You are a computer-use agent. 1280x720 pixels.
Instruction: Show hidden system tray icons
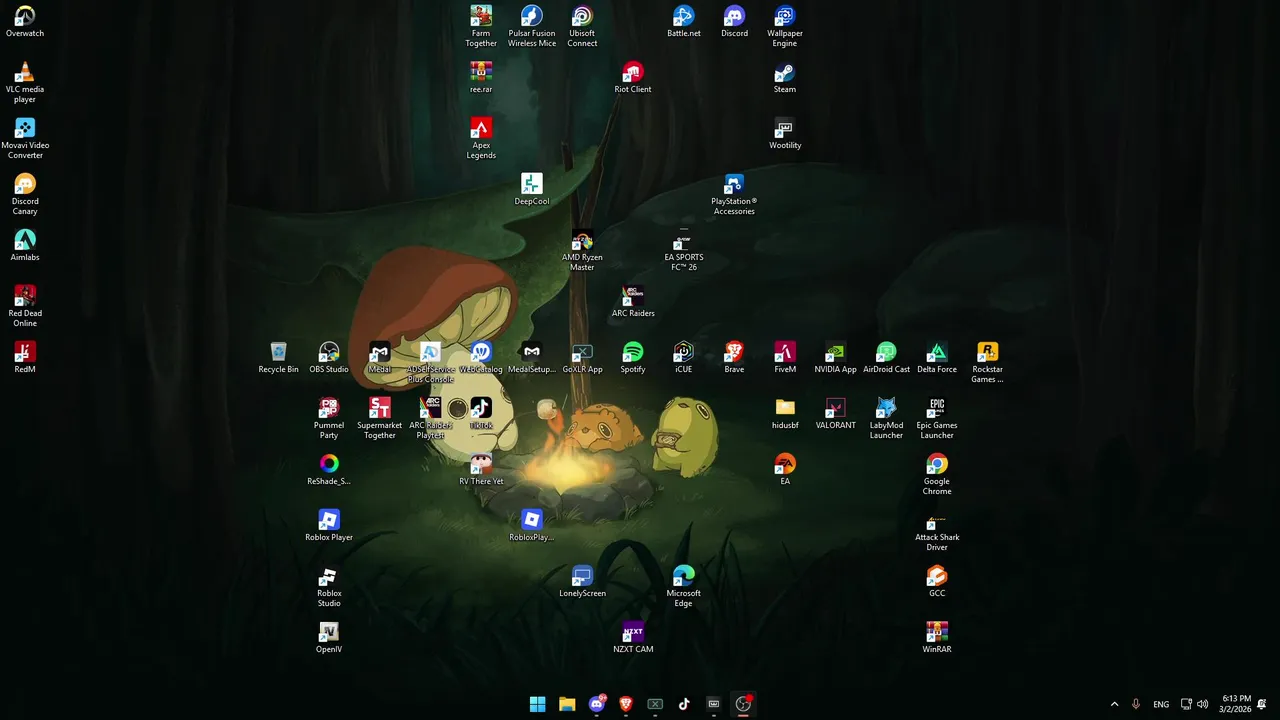(x=1114, y=704)
